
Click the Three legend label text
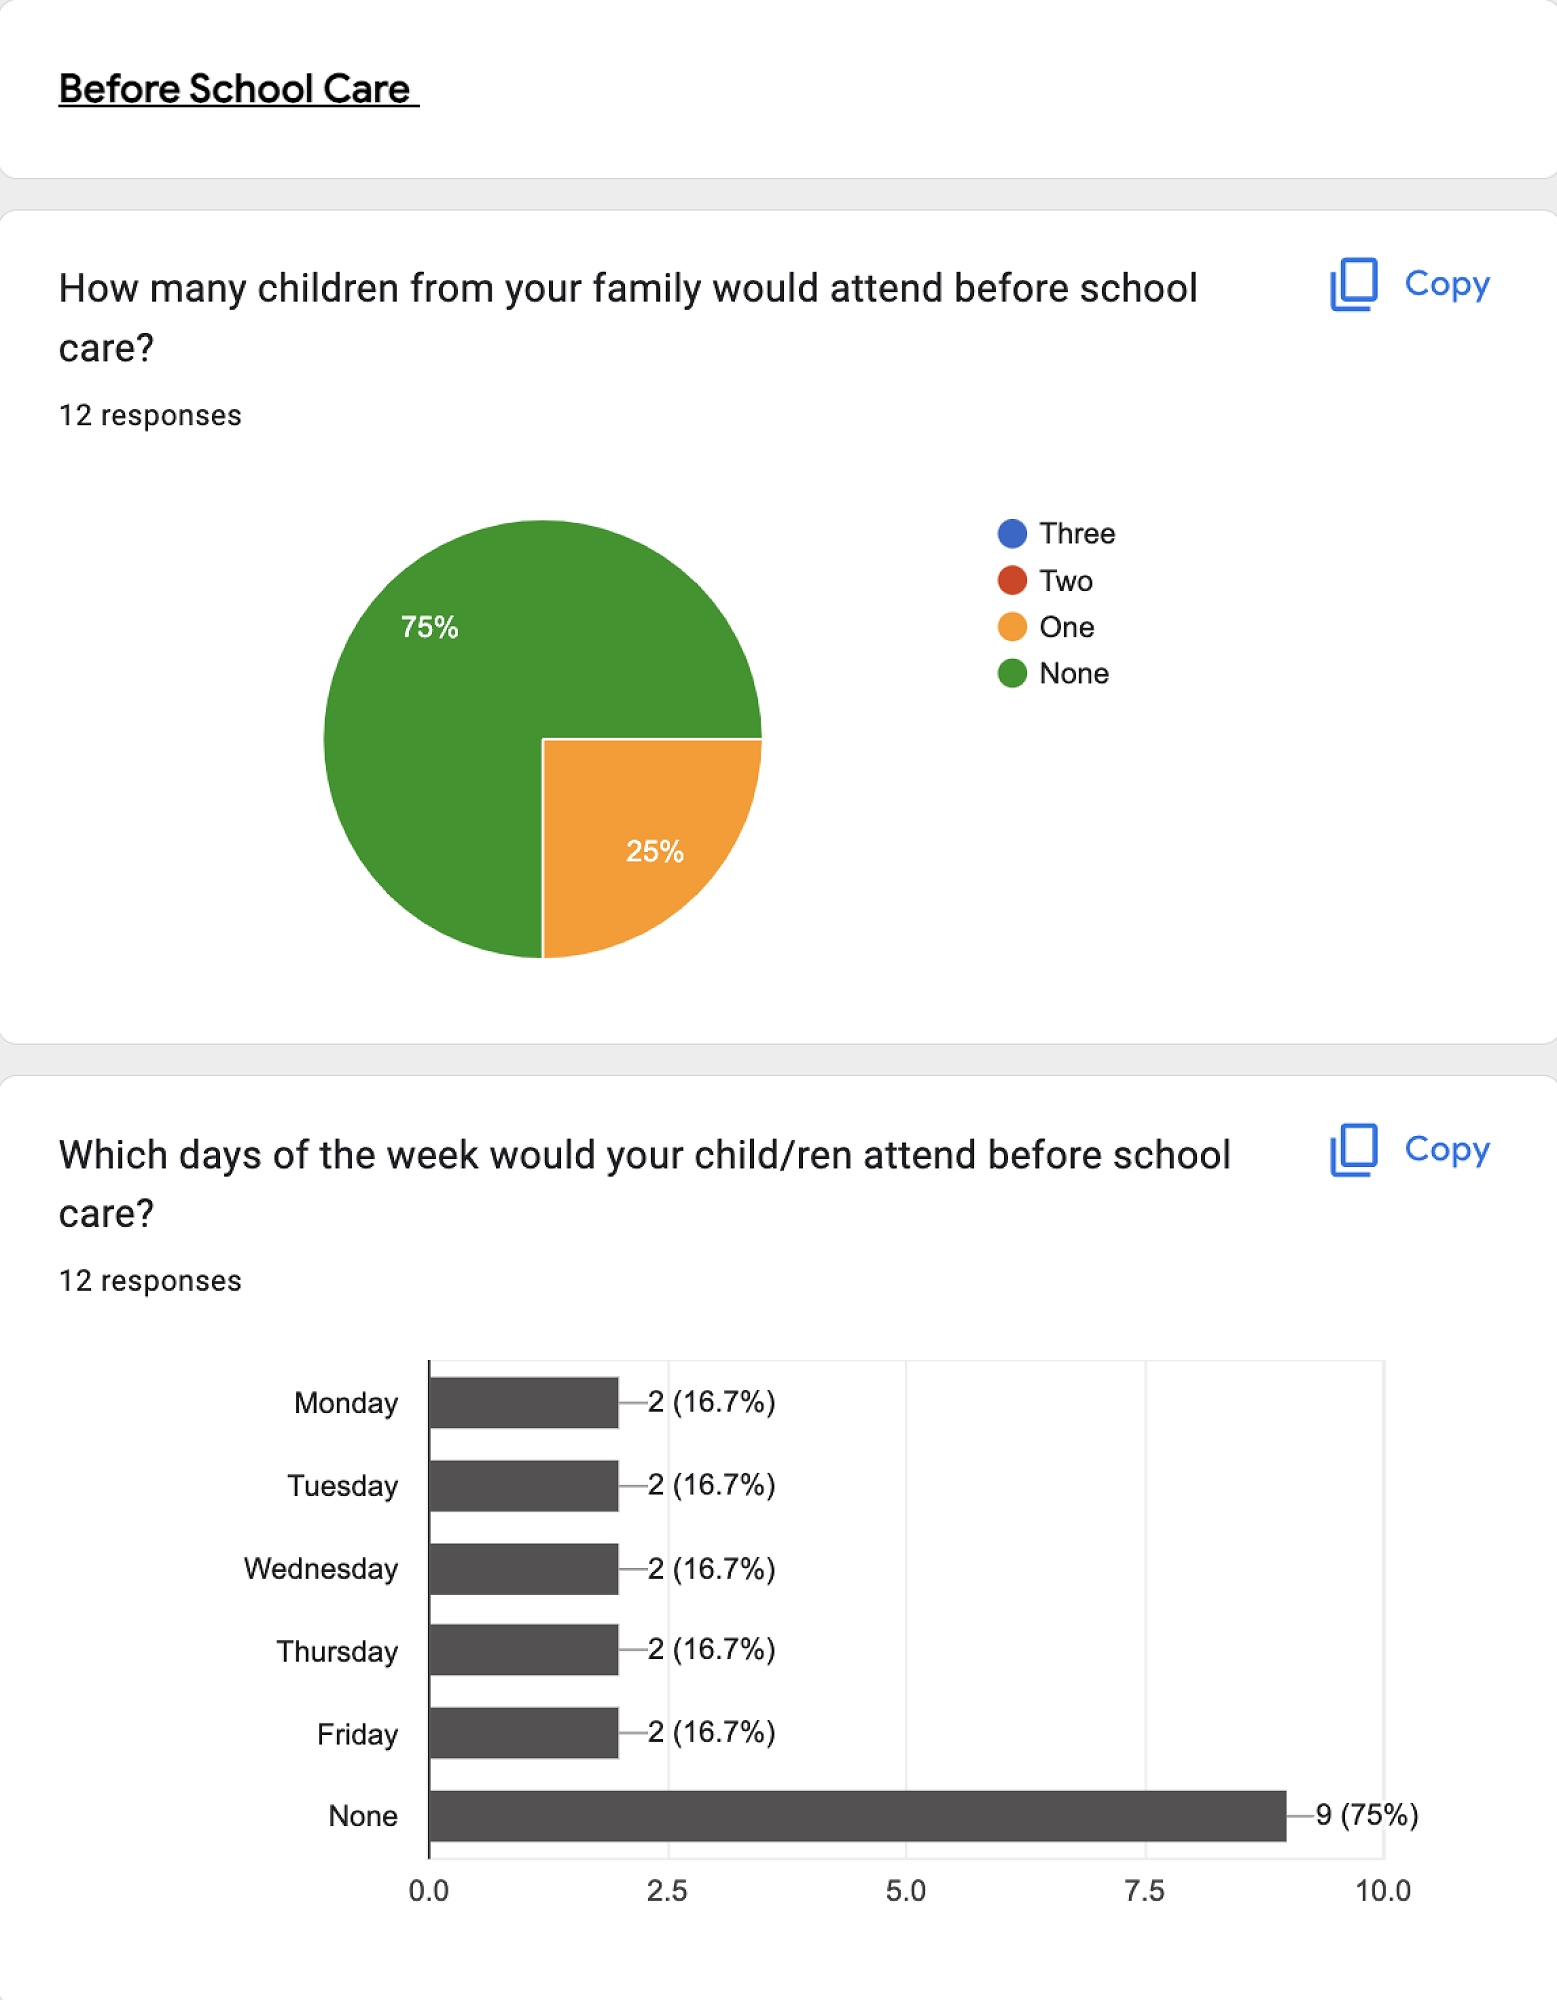coord(1077,534)
